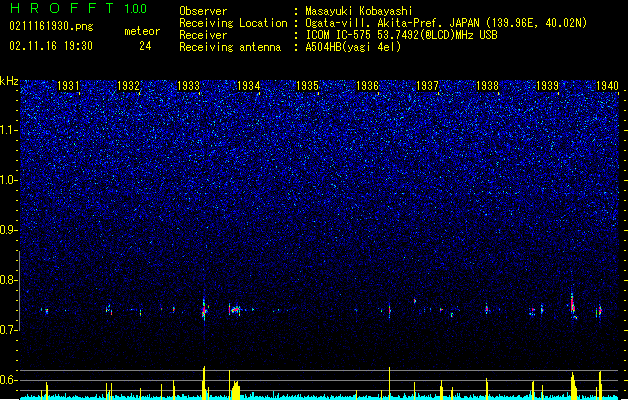The height and width of the screenshot is (400, 629).
Task: Click the 1935 time marker
Action: click(307, 85)
